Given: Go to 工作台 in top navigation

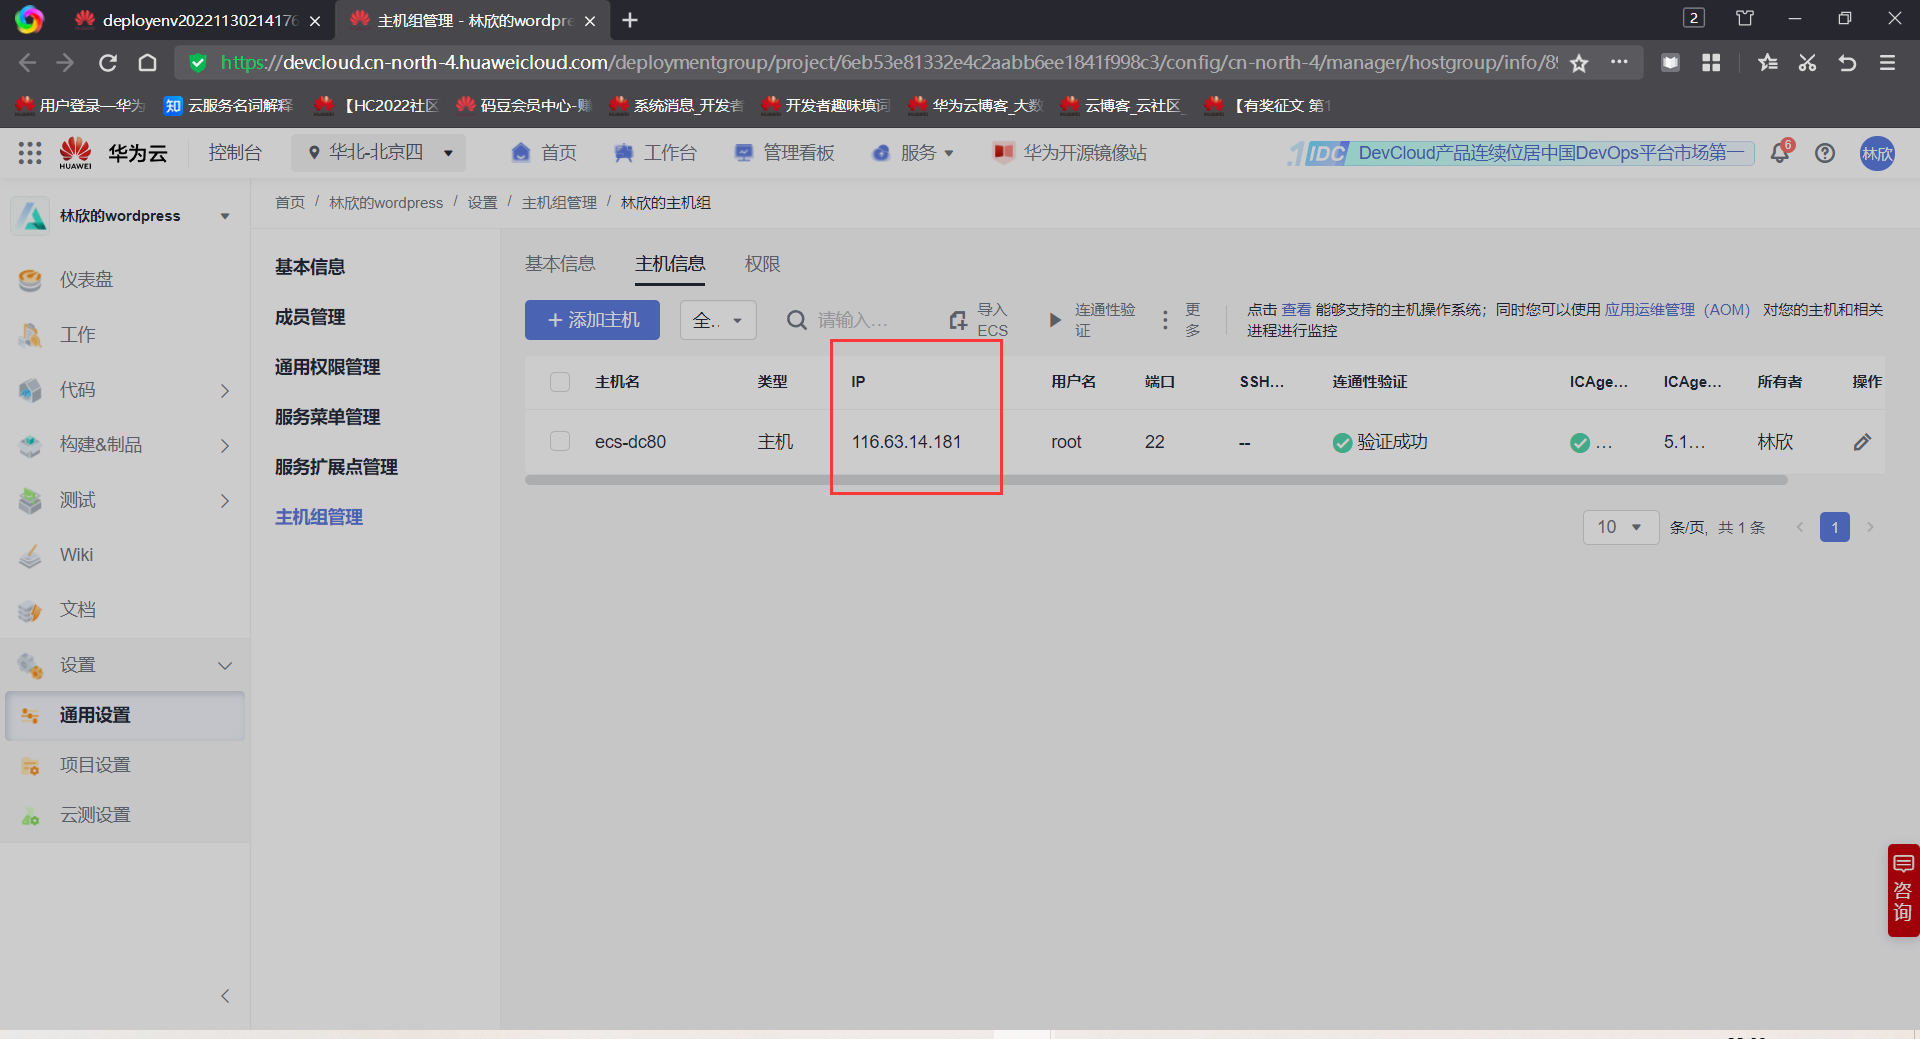Looking at the screenshot, I should pos(656,153).
